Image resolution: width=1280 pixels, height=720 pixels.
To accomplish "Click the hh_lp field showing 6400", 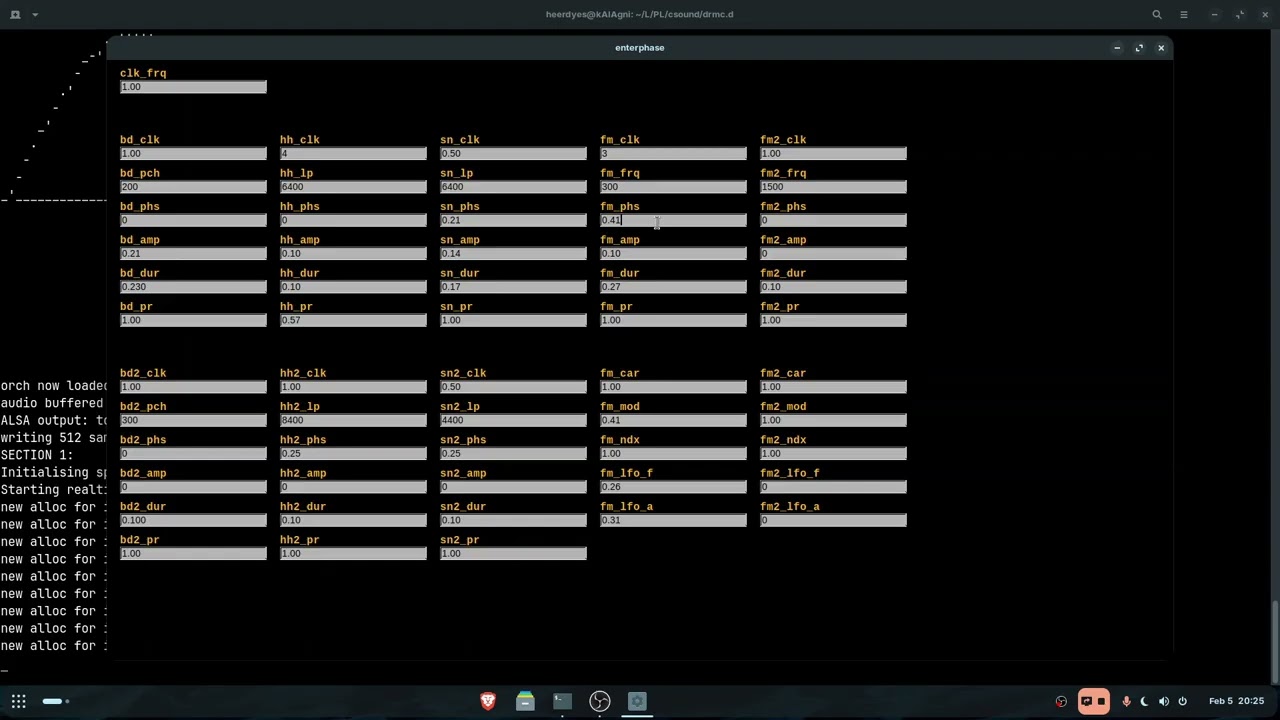I will 353,187.
